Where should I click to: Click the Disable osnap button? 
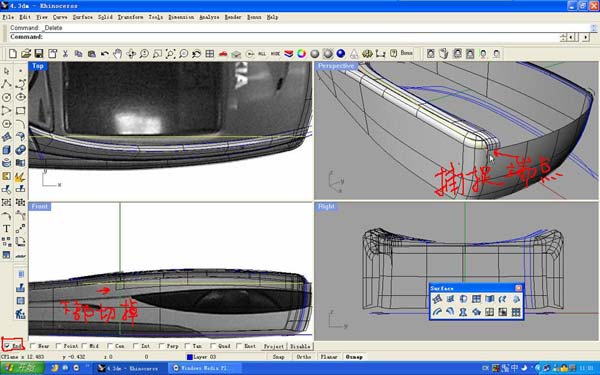pos(300,346)
